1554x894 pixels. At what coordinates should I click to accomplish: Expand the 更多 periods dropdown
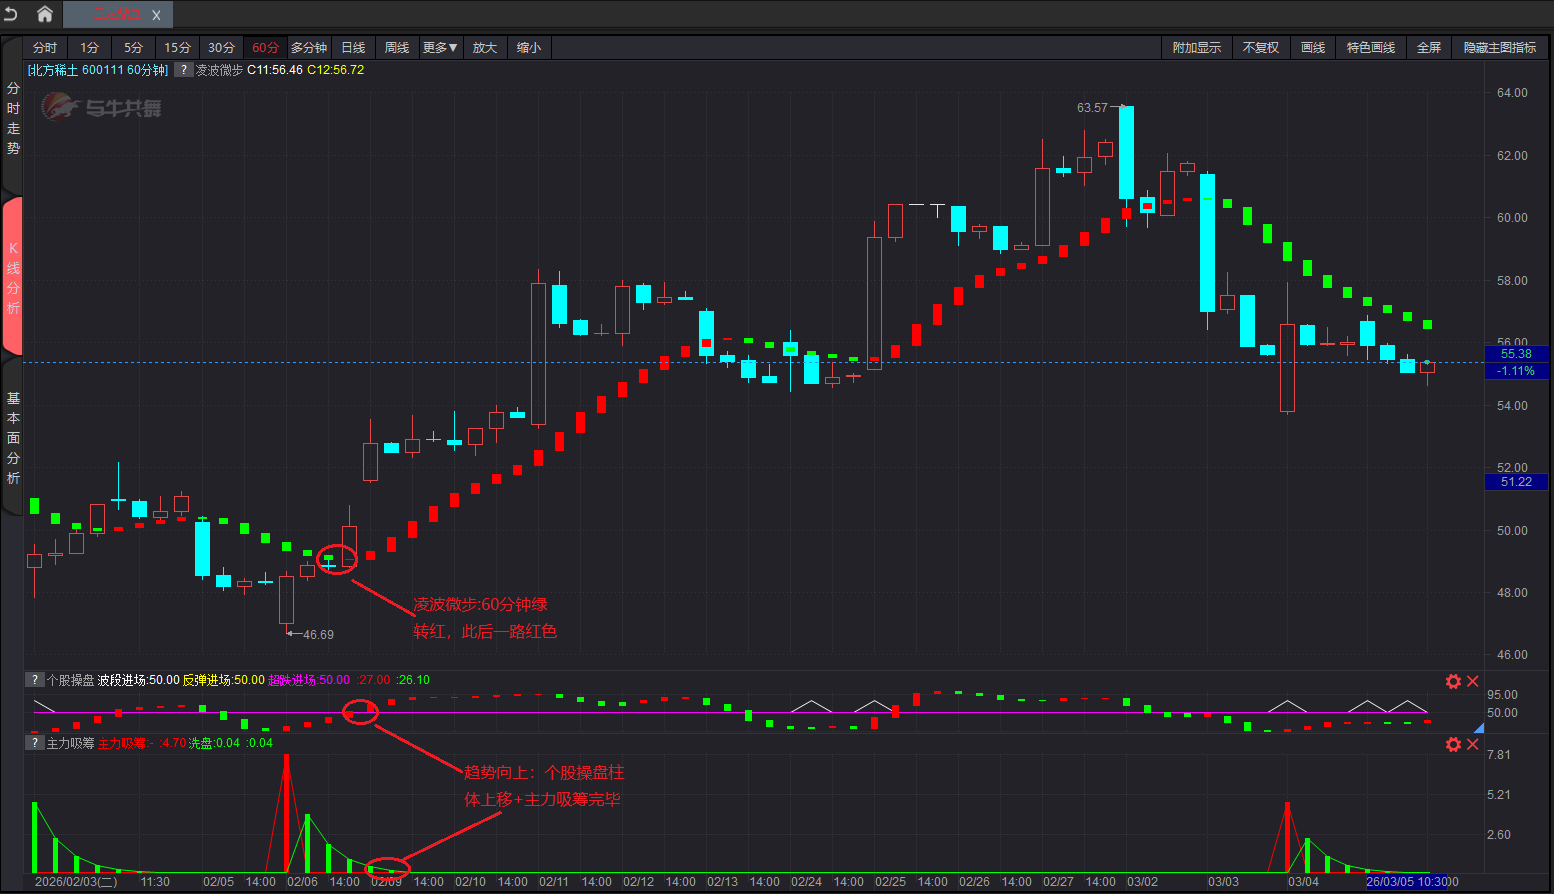[x=439, y=48]
